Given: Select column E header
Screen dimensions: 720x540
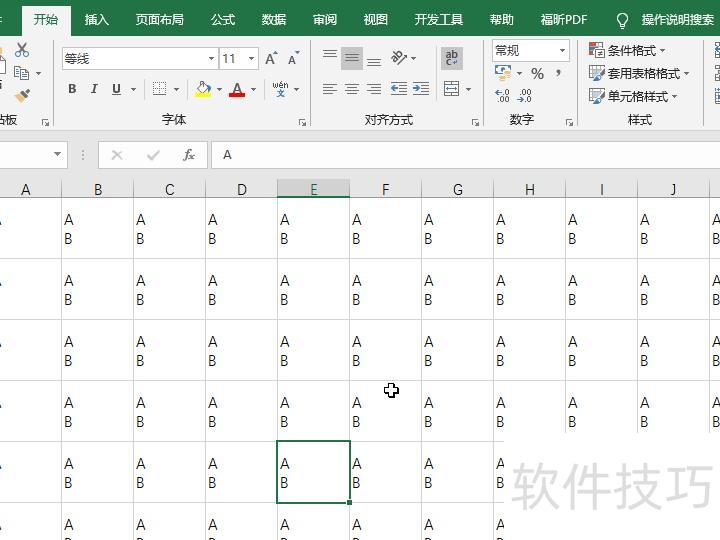Looking at the screenshot, I should tap(314, 189).
